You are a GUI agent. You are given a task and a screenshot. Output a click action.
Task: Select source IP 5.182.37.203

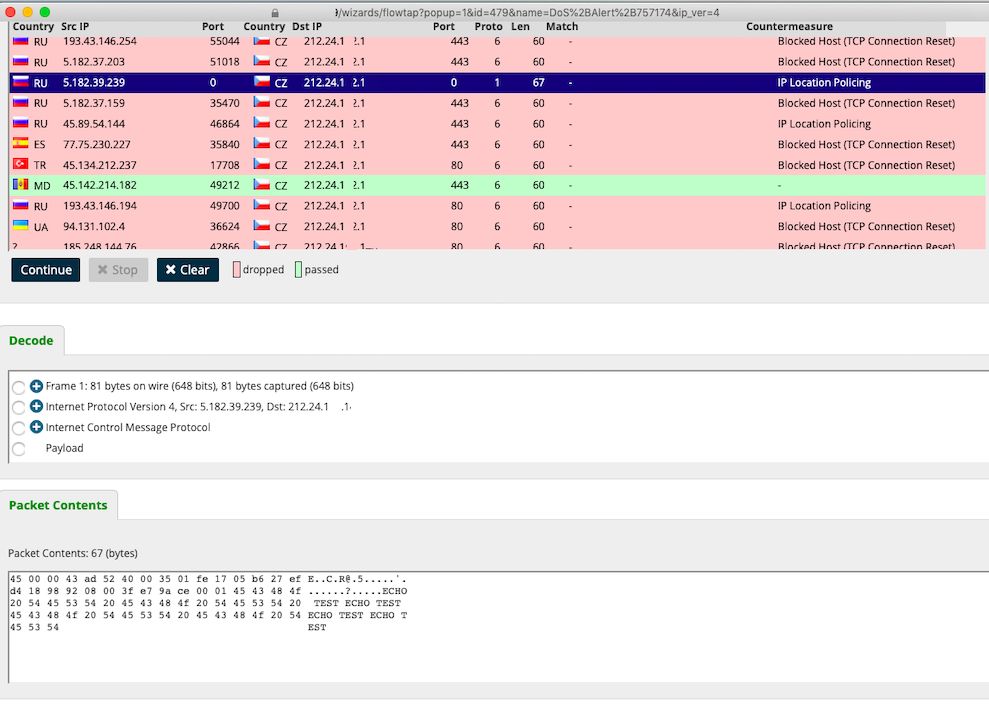tap(93, 62)
